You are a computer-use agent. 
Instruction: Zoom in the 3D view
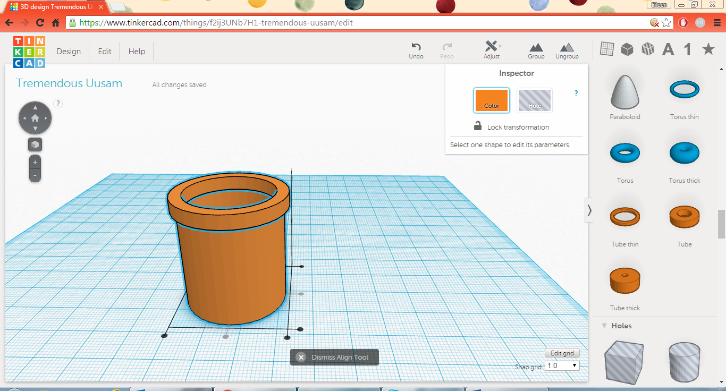35,163
